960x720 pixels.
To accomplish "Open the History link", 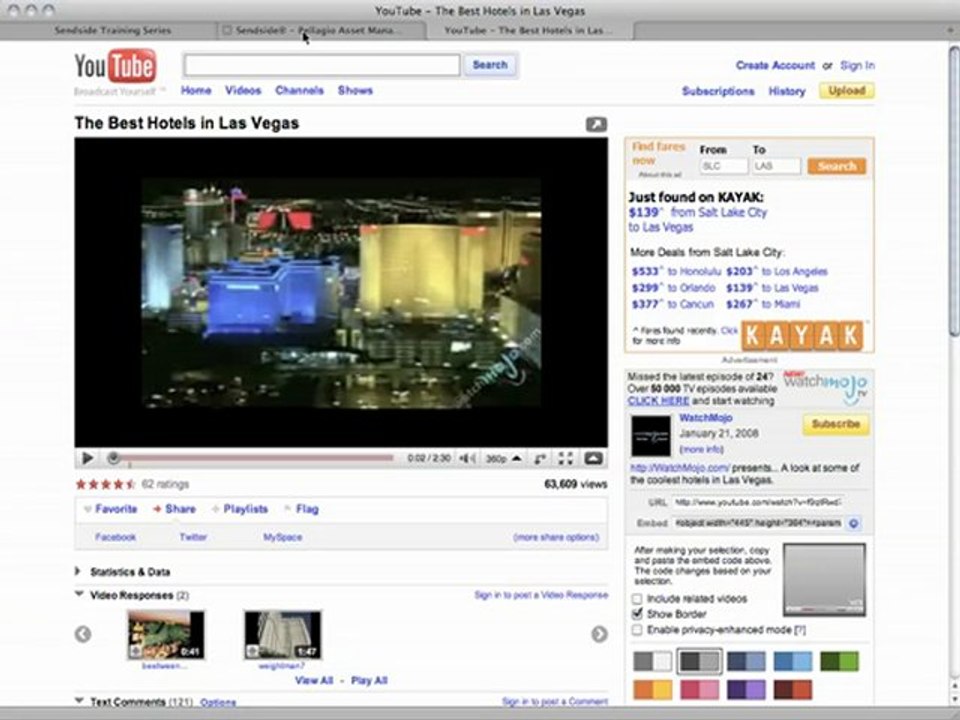I will (x=787, y=91).
